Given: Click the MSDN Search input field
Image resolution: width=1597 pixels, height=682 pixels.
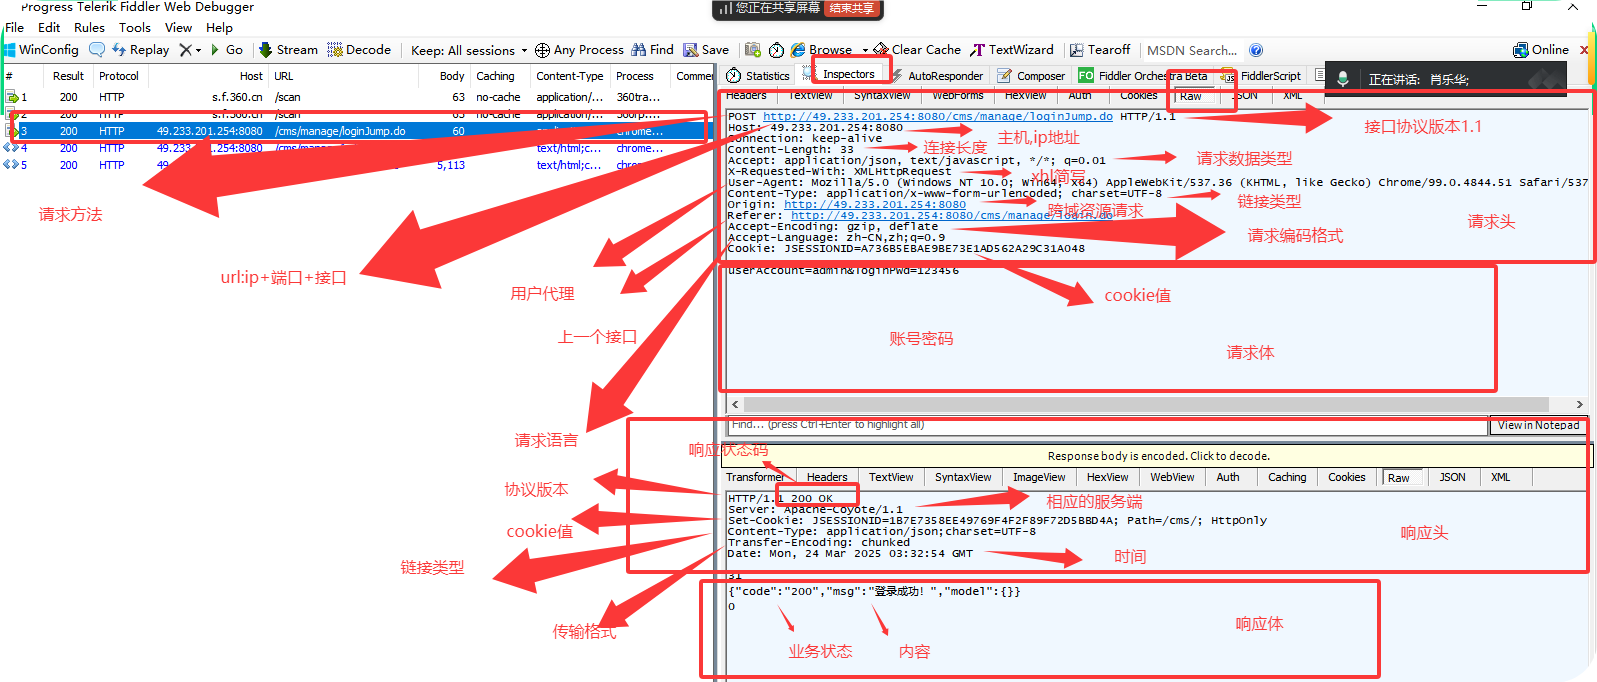Looking at the screenshot, I should [1192, 50].
